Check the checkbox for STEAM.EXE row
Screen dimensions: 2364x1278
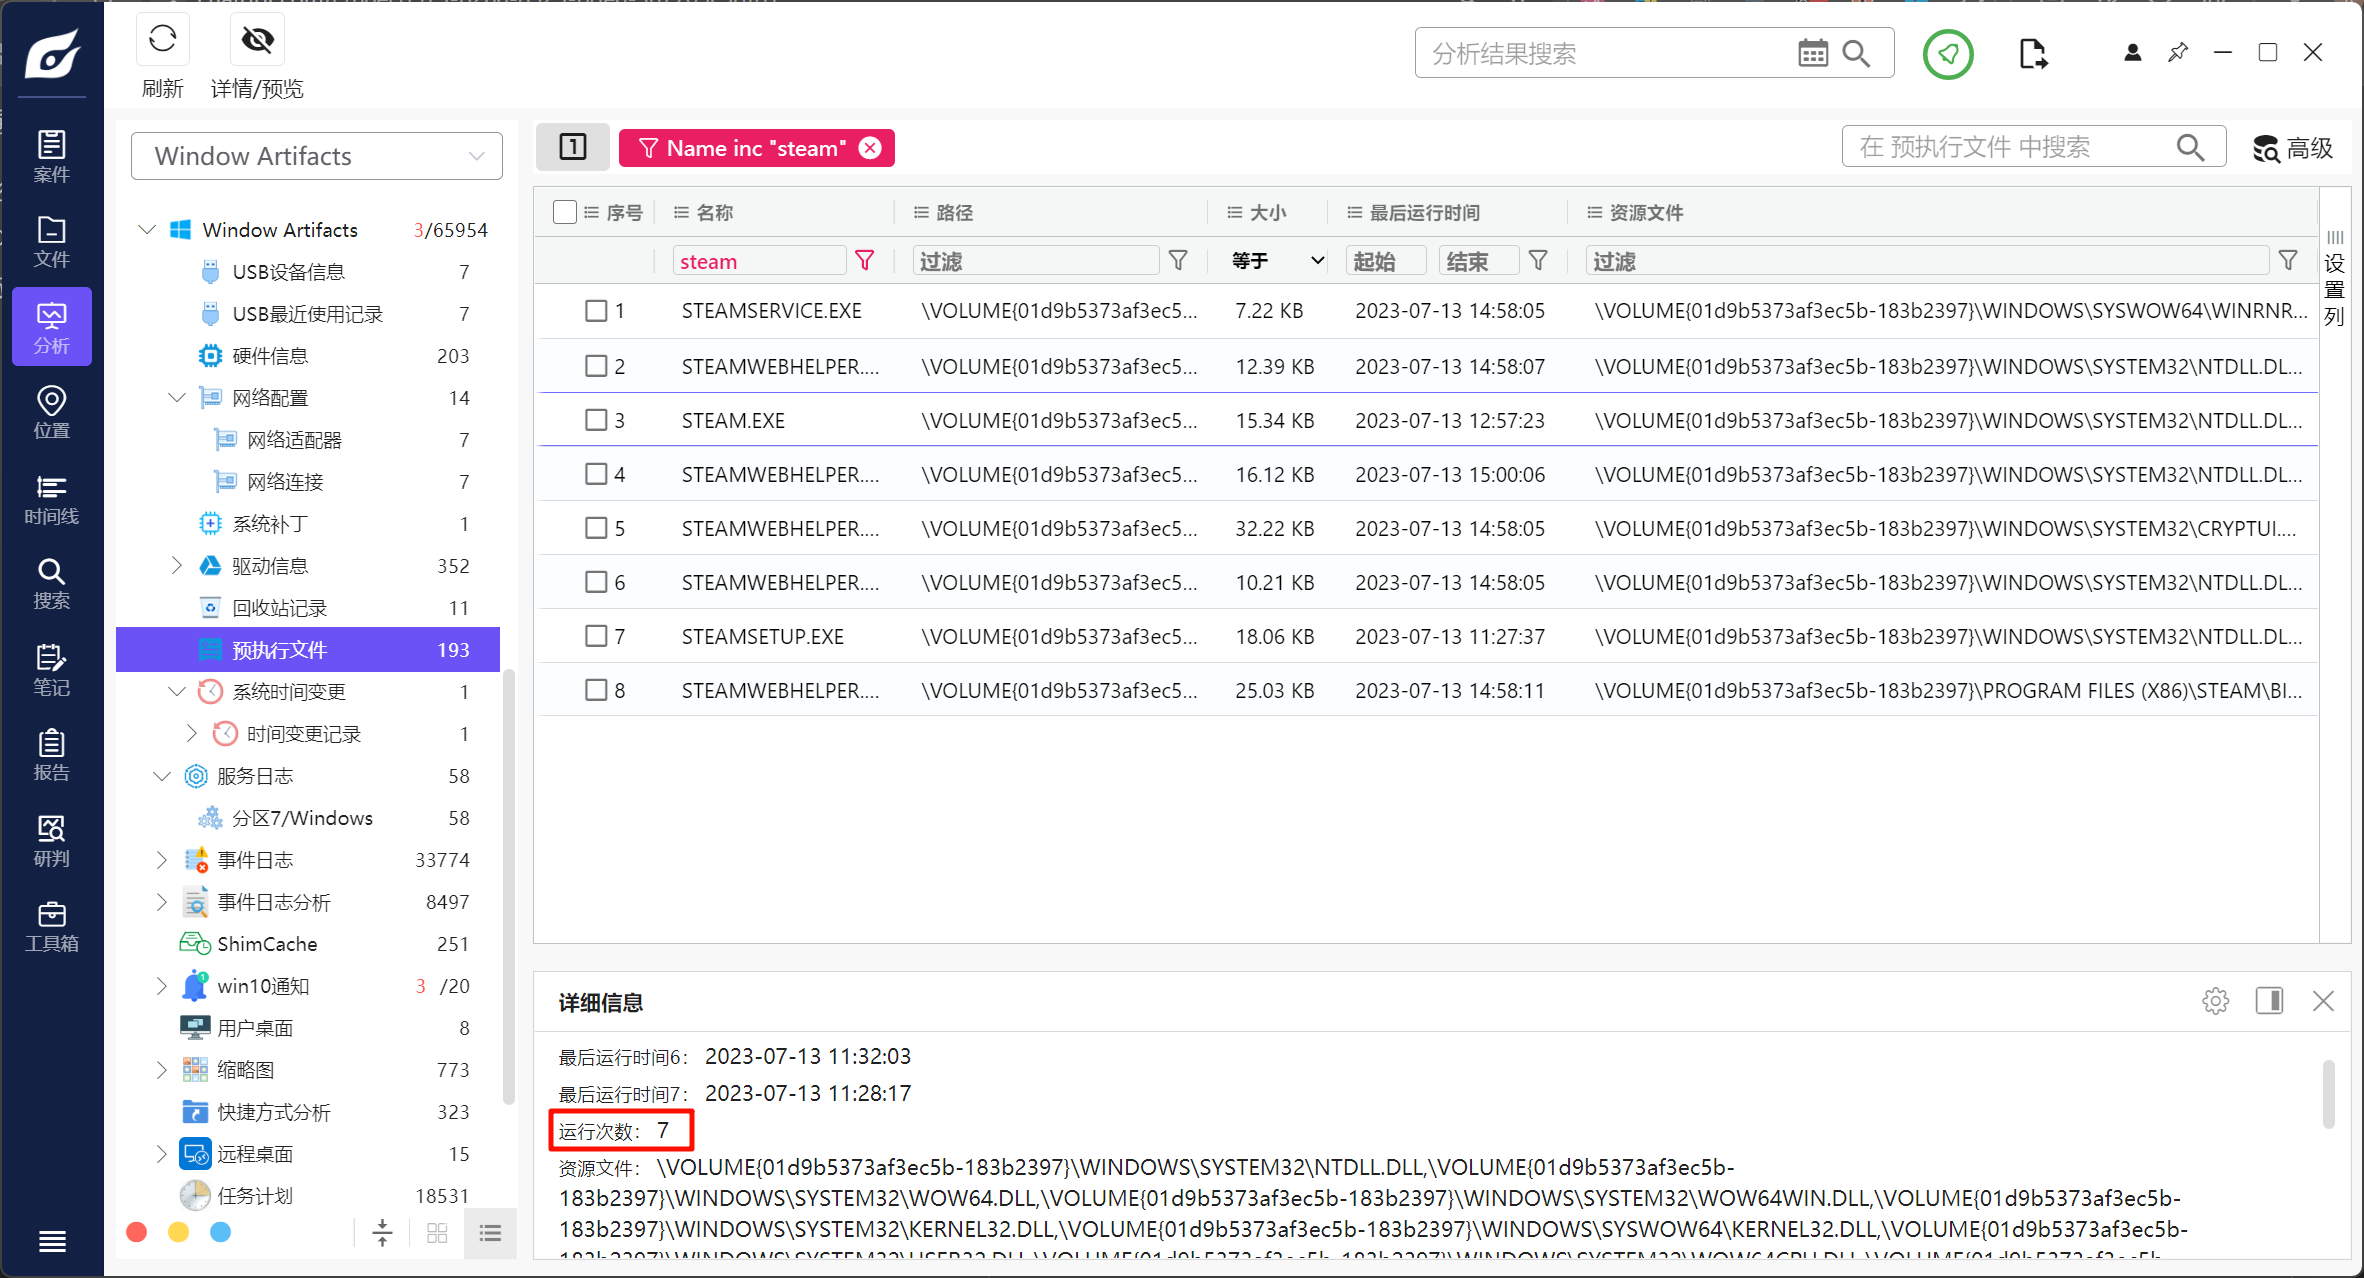tap(596, 420)
